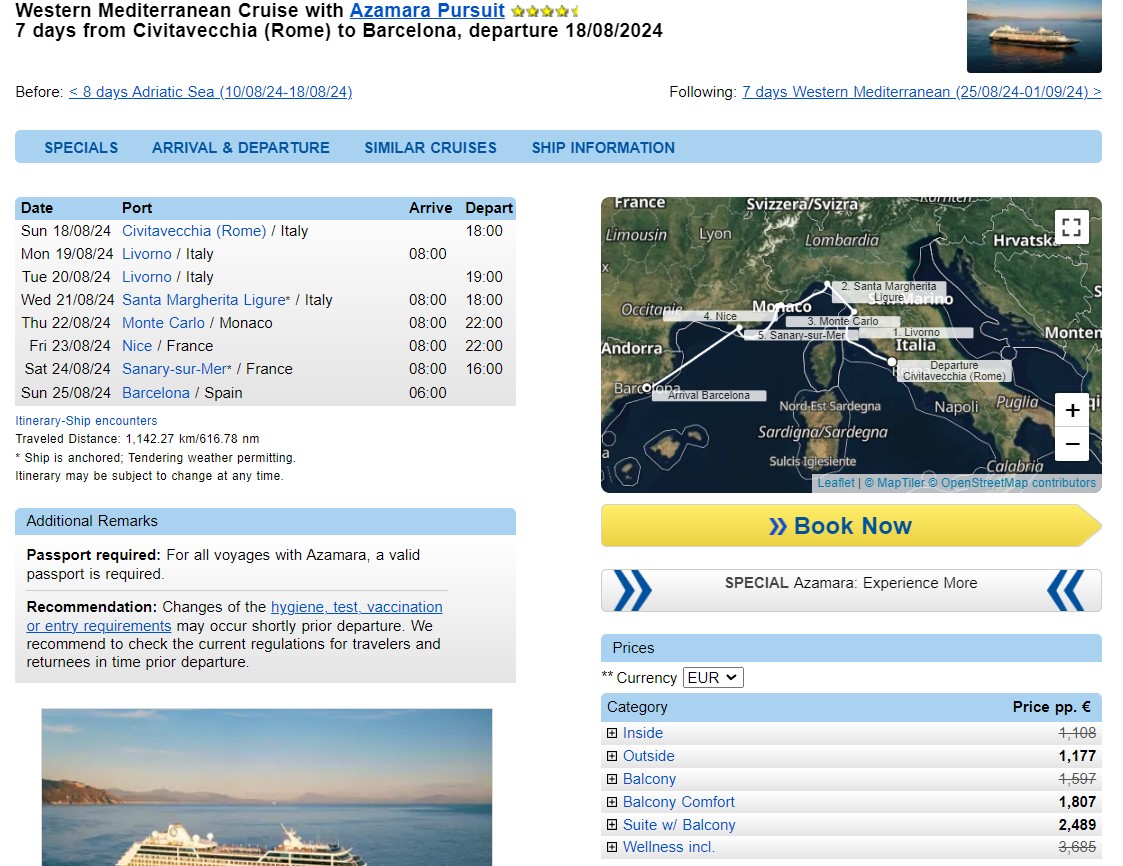
Task: Select the Outside price 1,177
Action: tap(1077, 756)
